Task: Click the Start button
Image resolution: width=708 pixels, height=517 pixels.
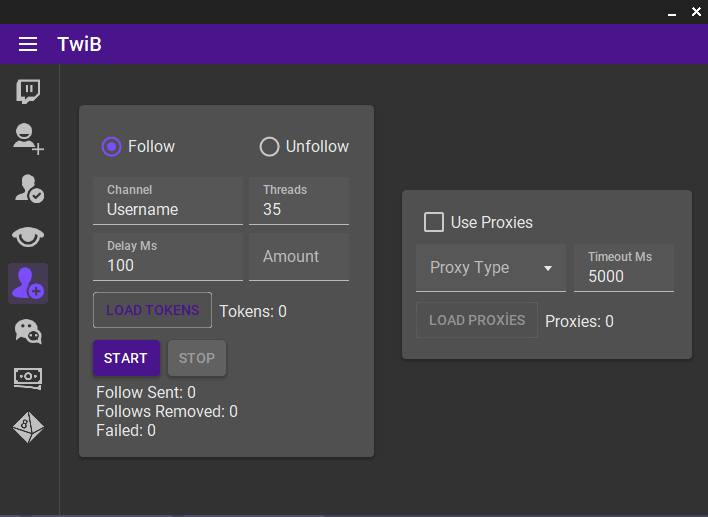Action: click(126, 358)
